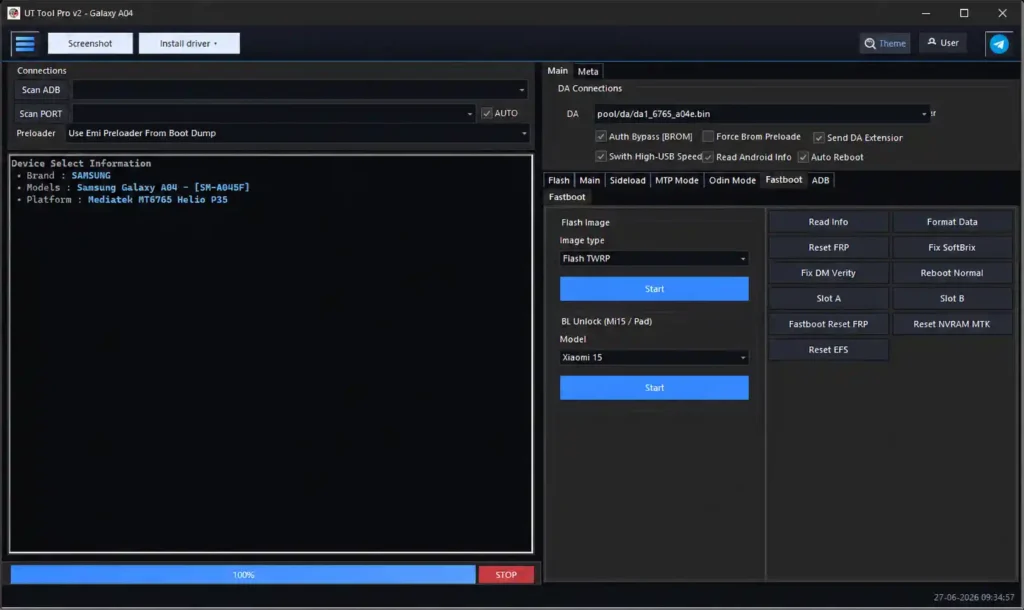Click the 100% progress bar

coord(243,575)
